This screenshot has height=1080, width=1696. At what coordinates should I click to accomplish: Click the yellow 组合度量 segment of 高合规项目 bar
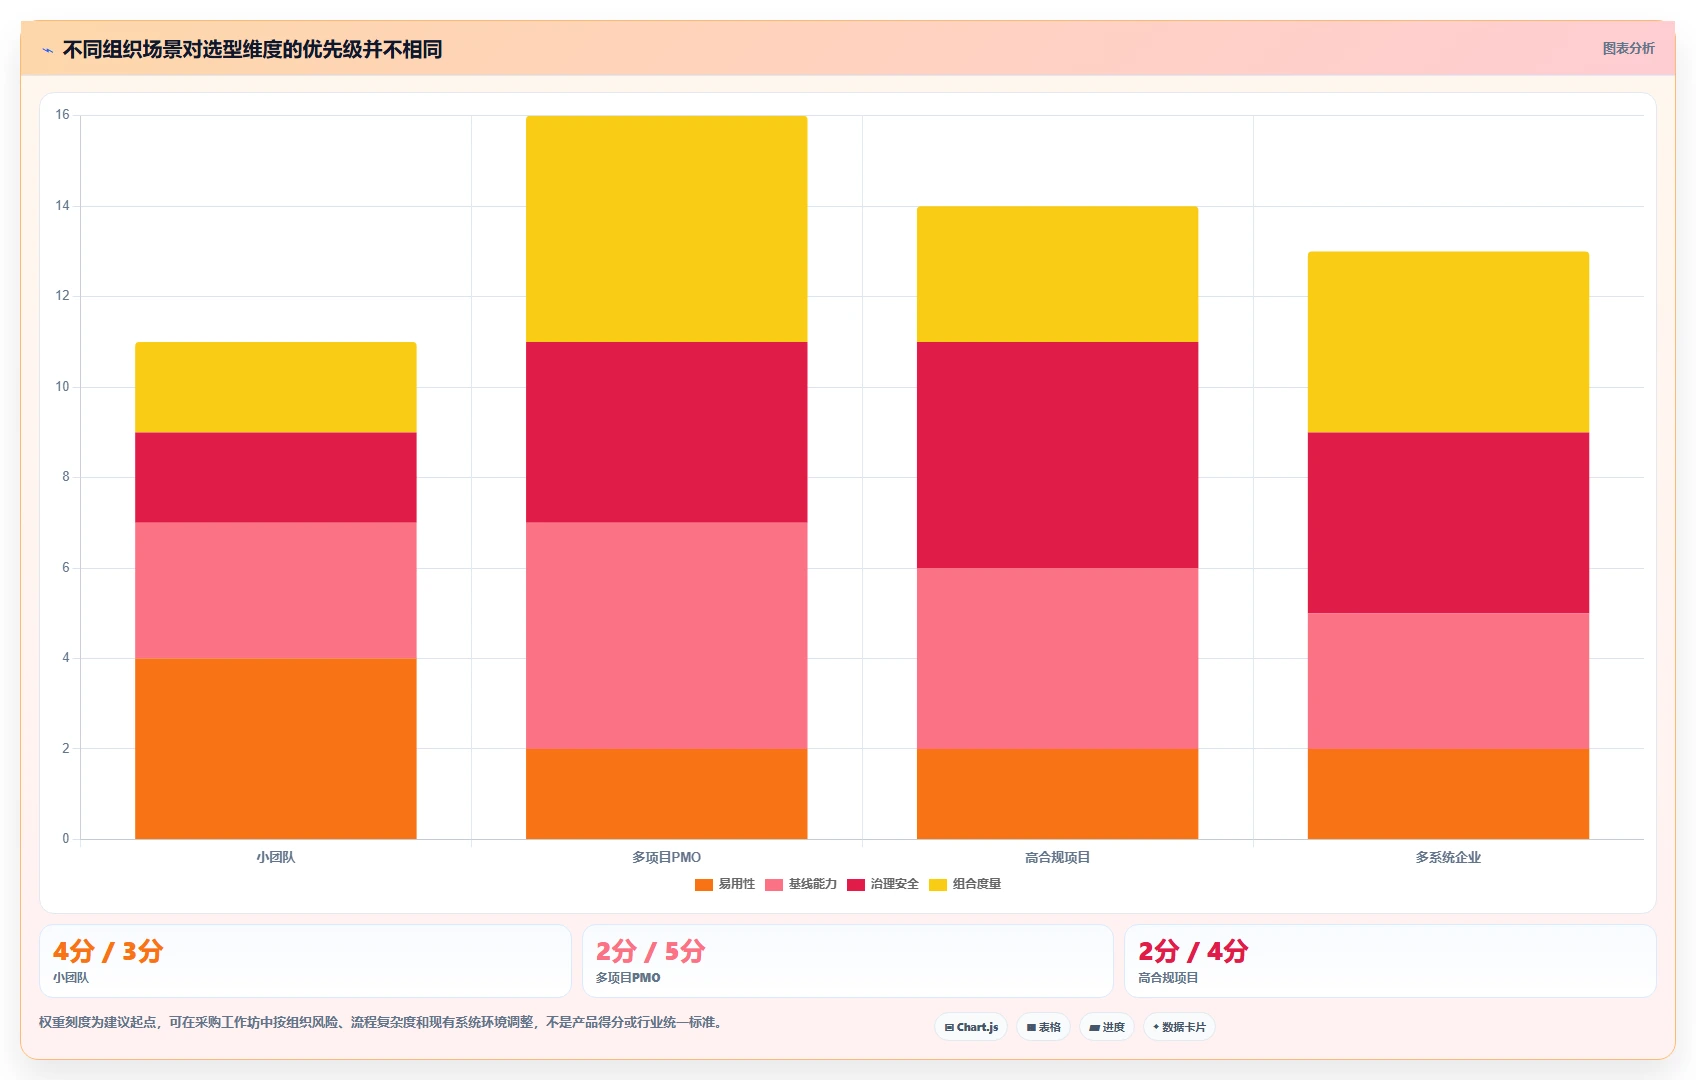pyautogui.click(x=1058, y=274)
